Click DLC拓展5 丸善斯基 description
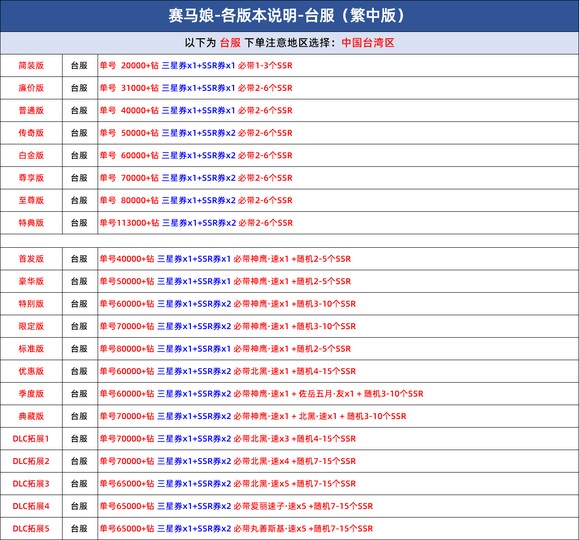This screenshot has height=540, width=579. click(x=236, y=529)
